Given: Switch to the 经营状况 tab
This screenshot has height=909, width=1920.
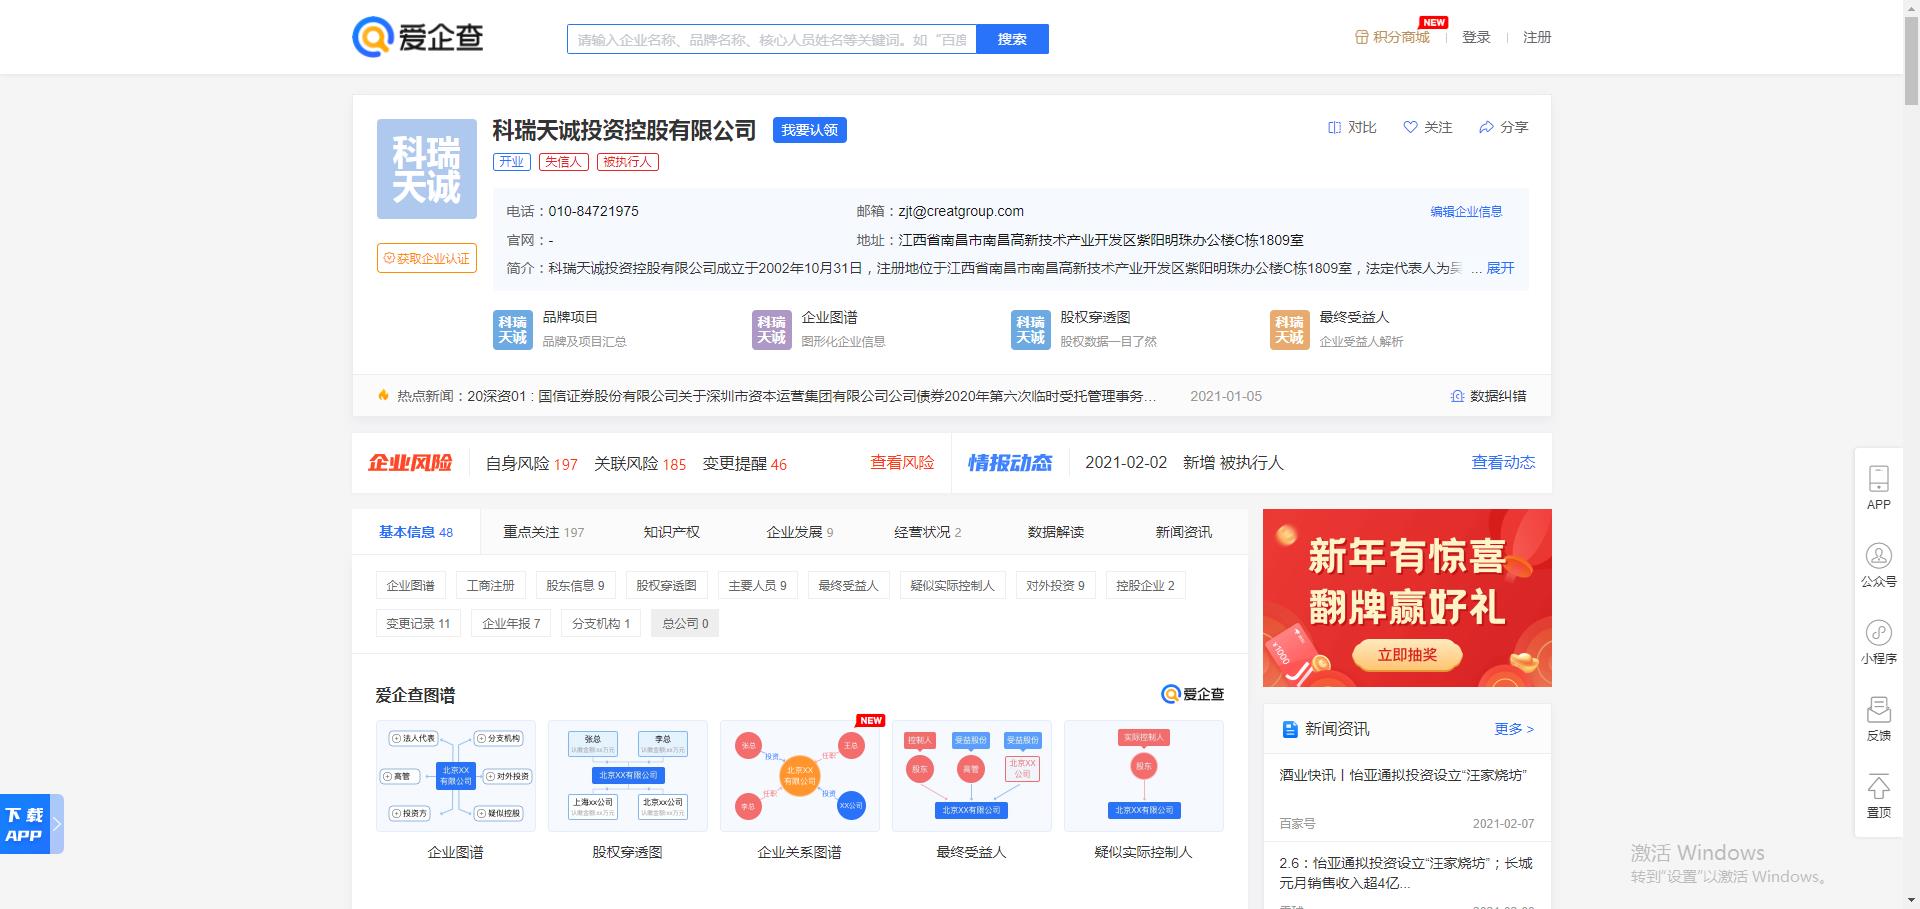Looking at the screenshot, I should (928, 532).
